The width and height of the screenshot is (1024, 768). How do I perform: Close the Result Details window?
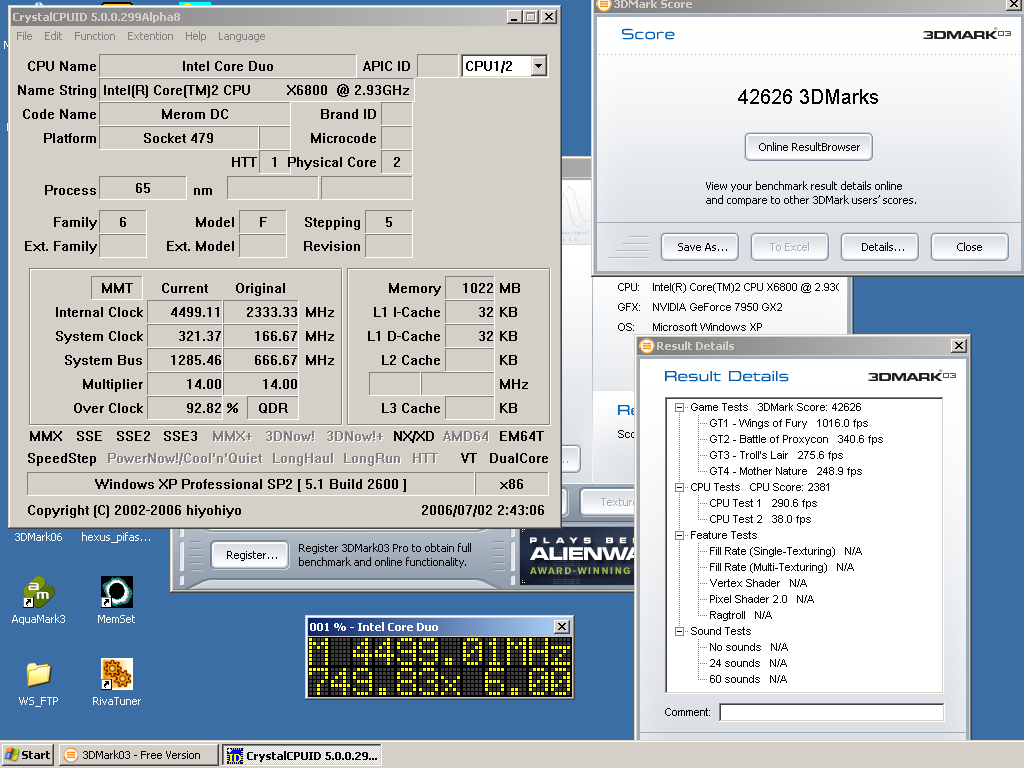click(x=959, y=345)
